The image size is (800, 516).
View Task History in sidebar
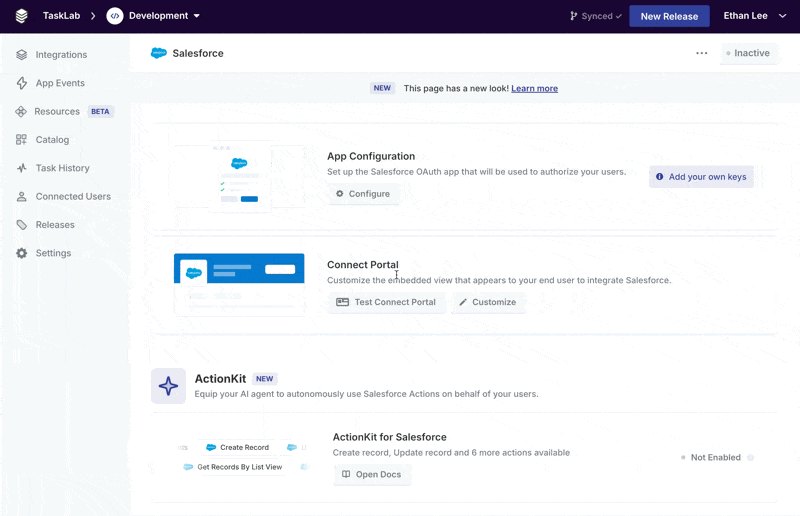click(x=62, y=168)
